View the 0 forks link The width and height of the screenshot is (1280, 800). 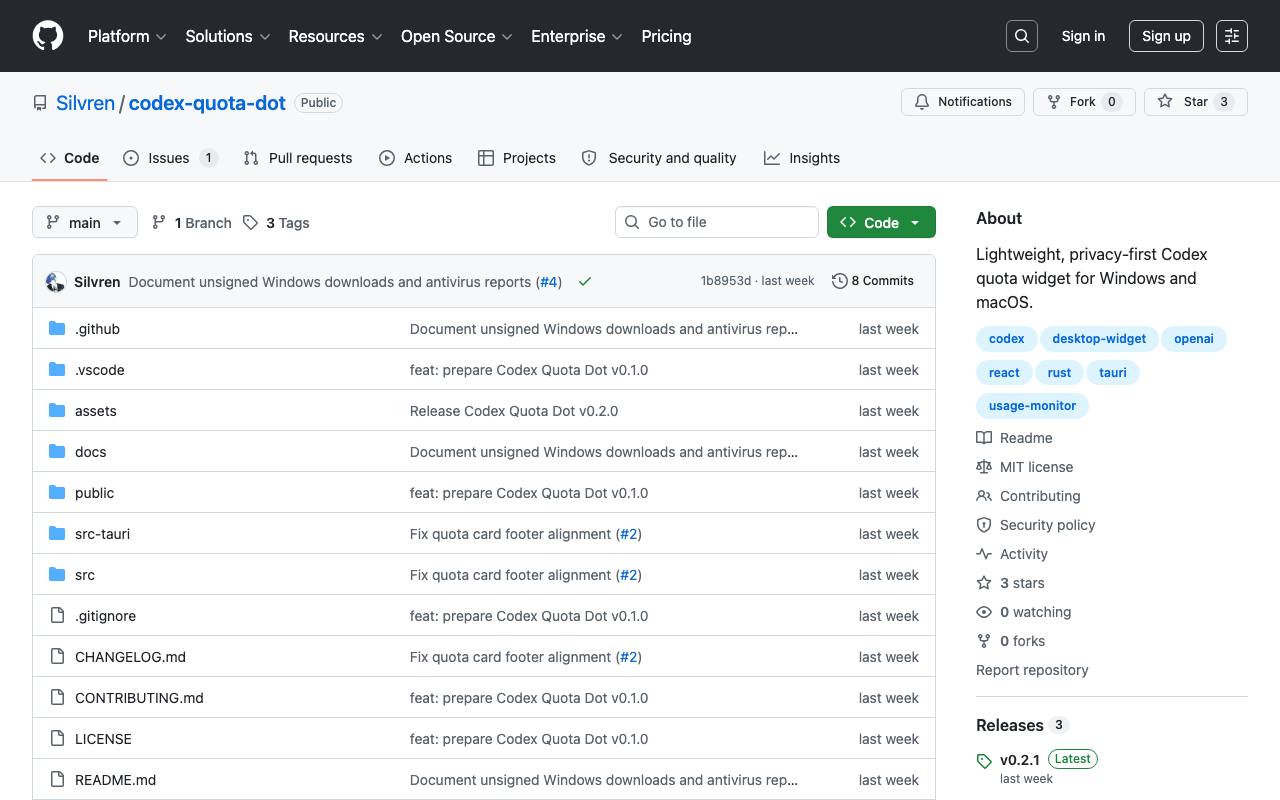pyautogui.click(x=1010, y=641)
